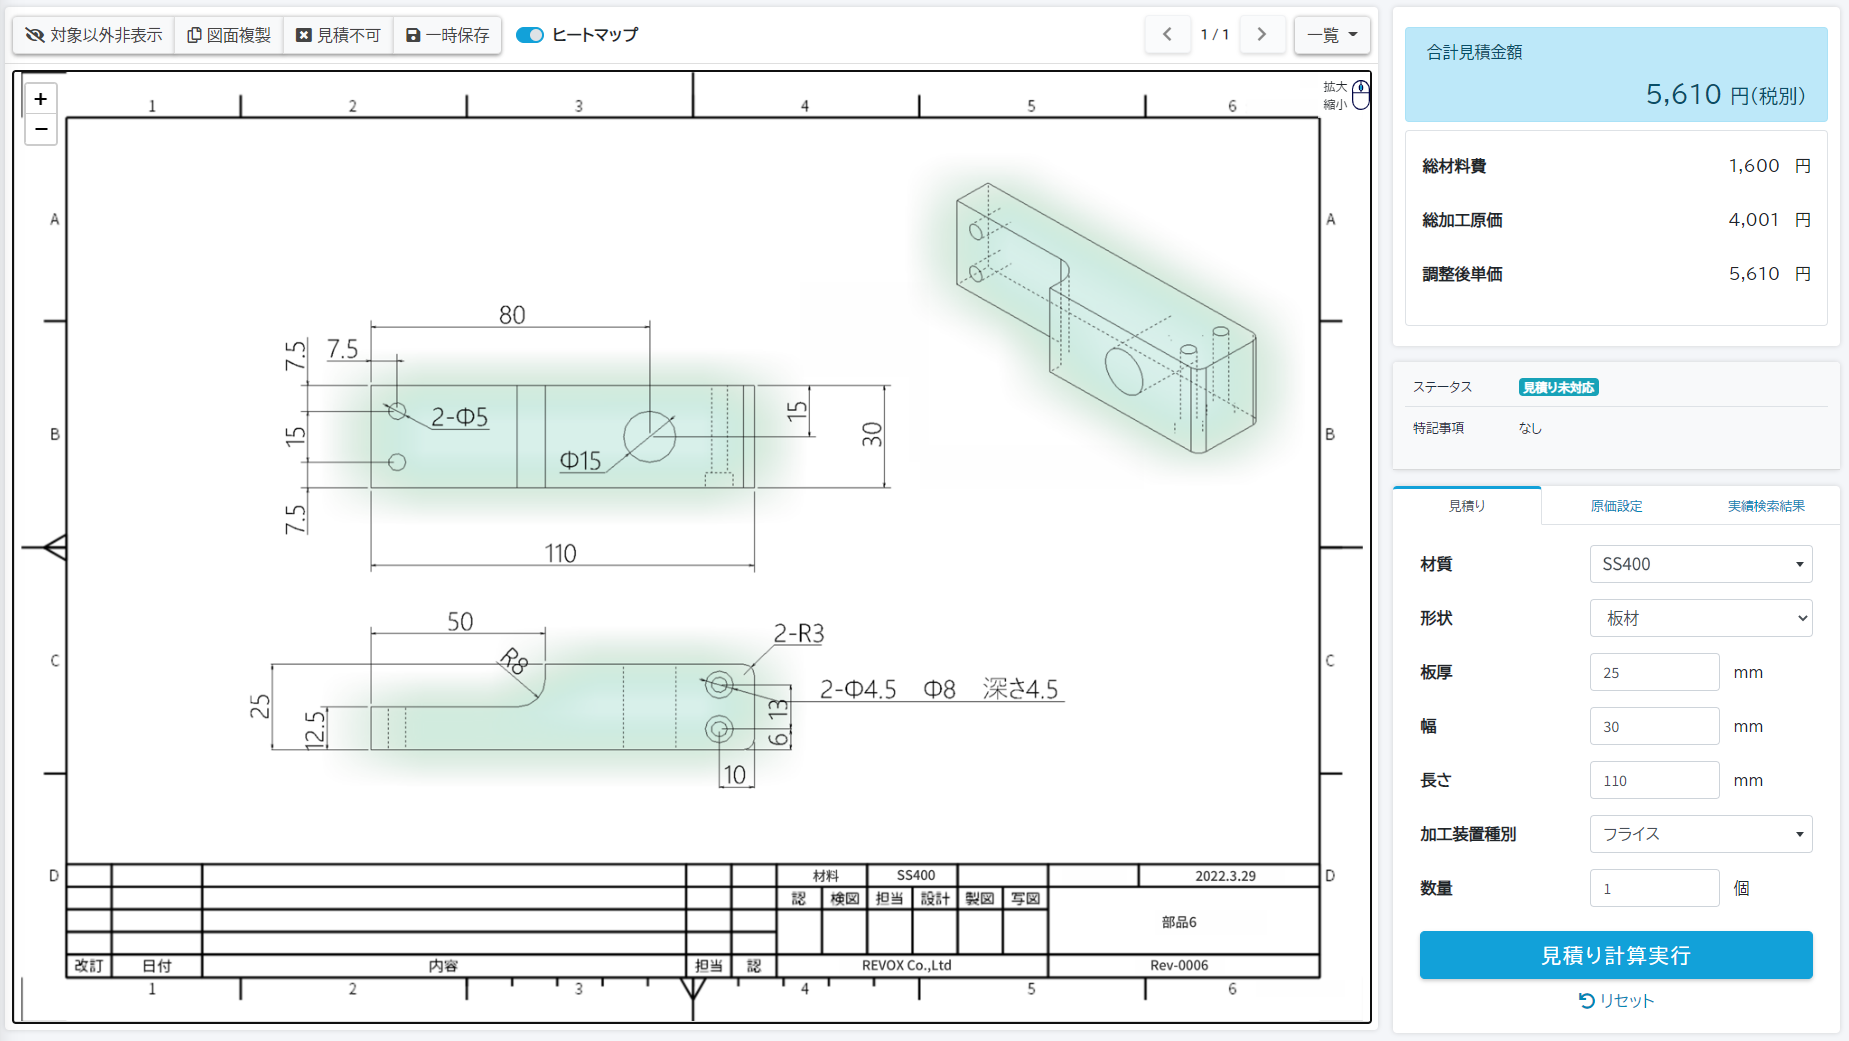
Task: Open the 一覧 dropdown menu
Action: 1332,35
